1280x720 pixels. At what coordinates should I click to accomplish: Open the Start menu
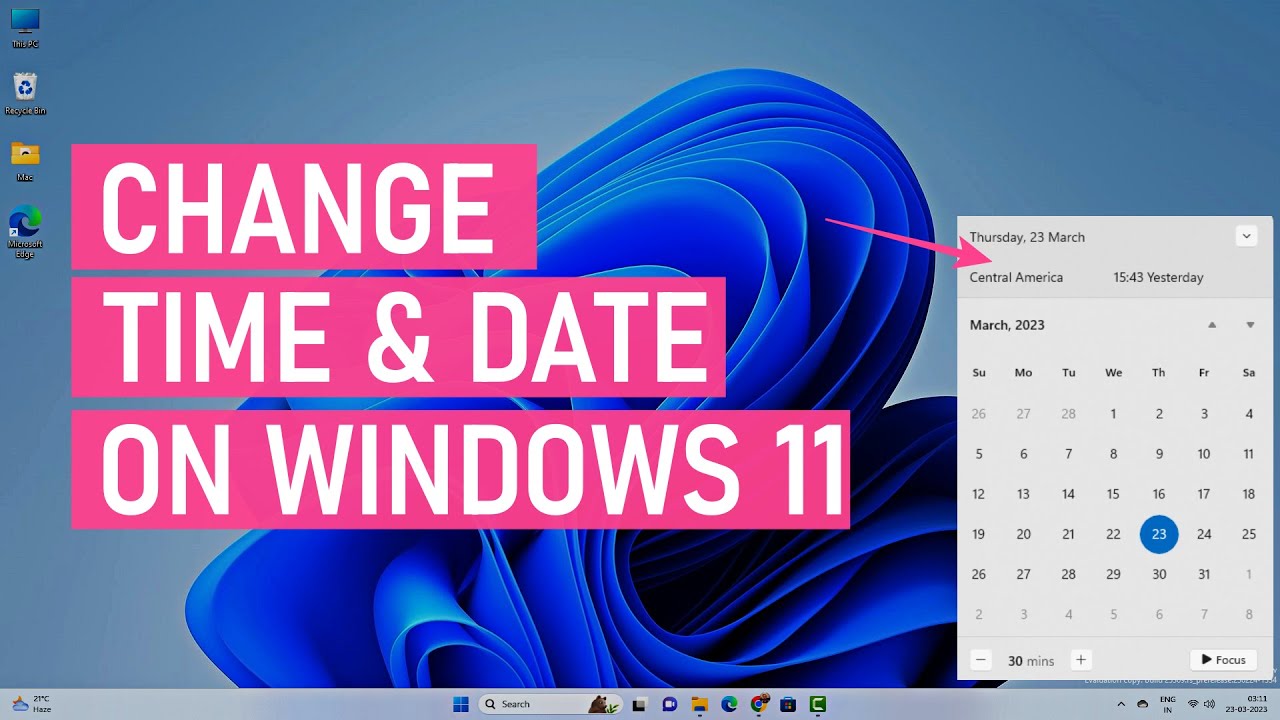pyautogui.click(x=460, y=704)
